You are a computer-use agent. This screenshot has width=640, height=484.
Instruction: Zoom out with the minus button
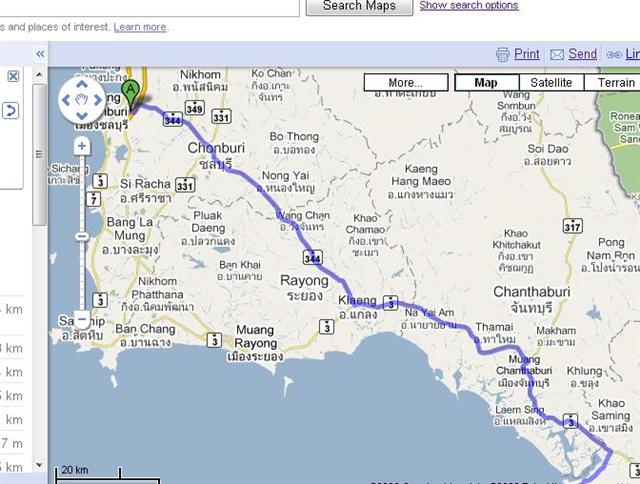[82, 319]
